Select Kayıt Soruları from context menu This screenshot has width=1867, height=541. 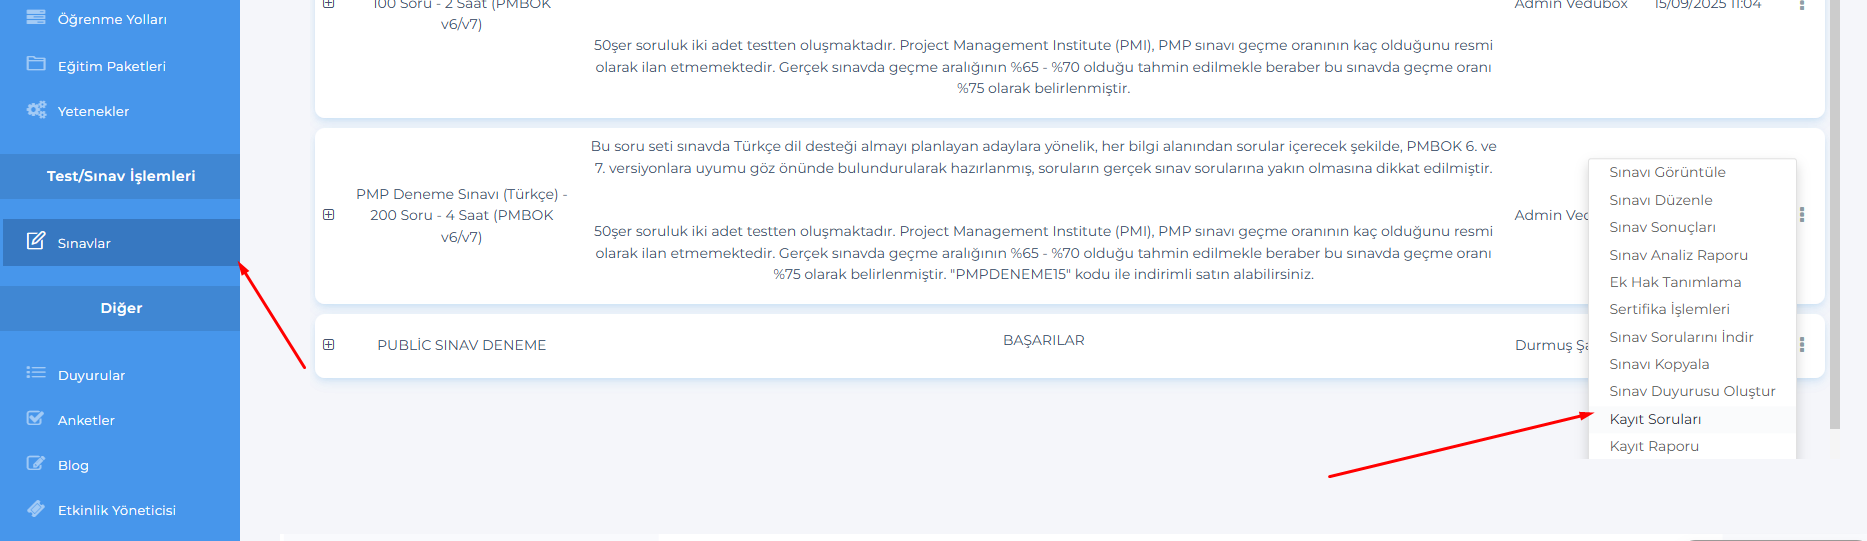point(1655,419)
